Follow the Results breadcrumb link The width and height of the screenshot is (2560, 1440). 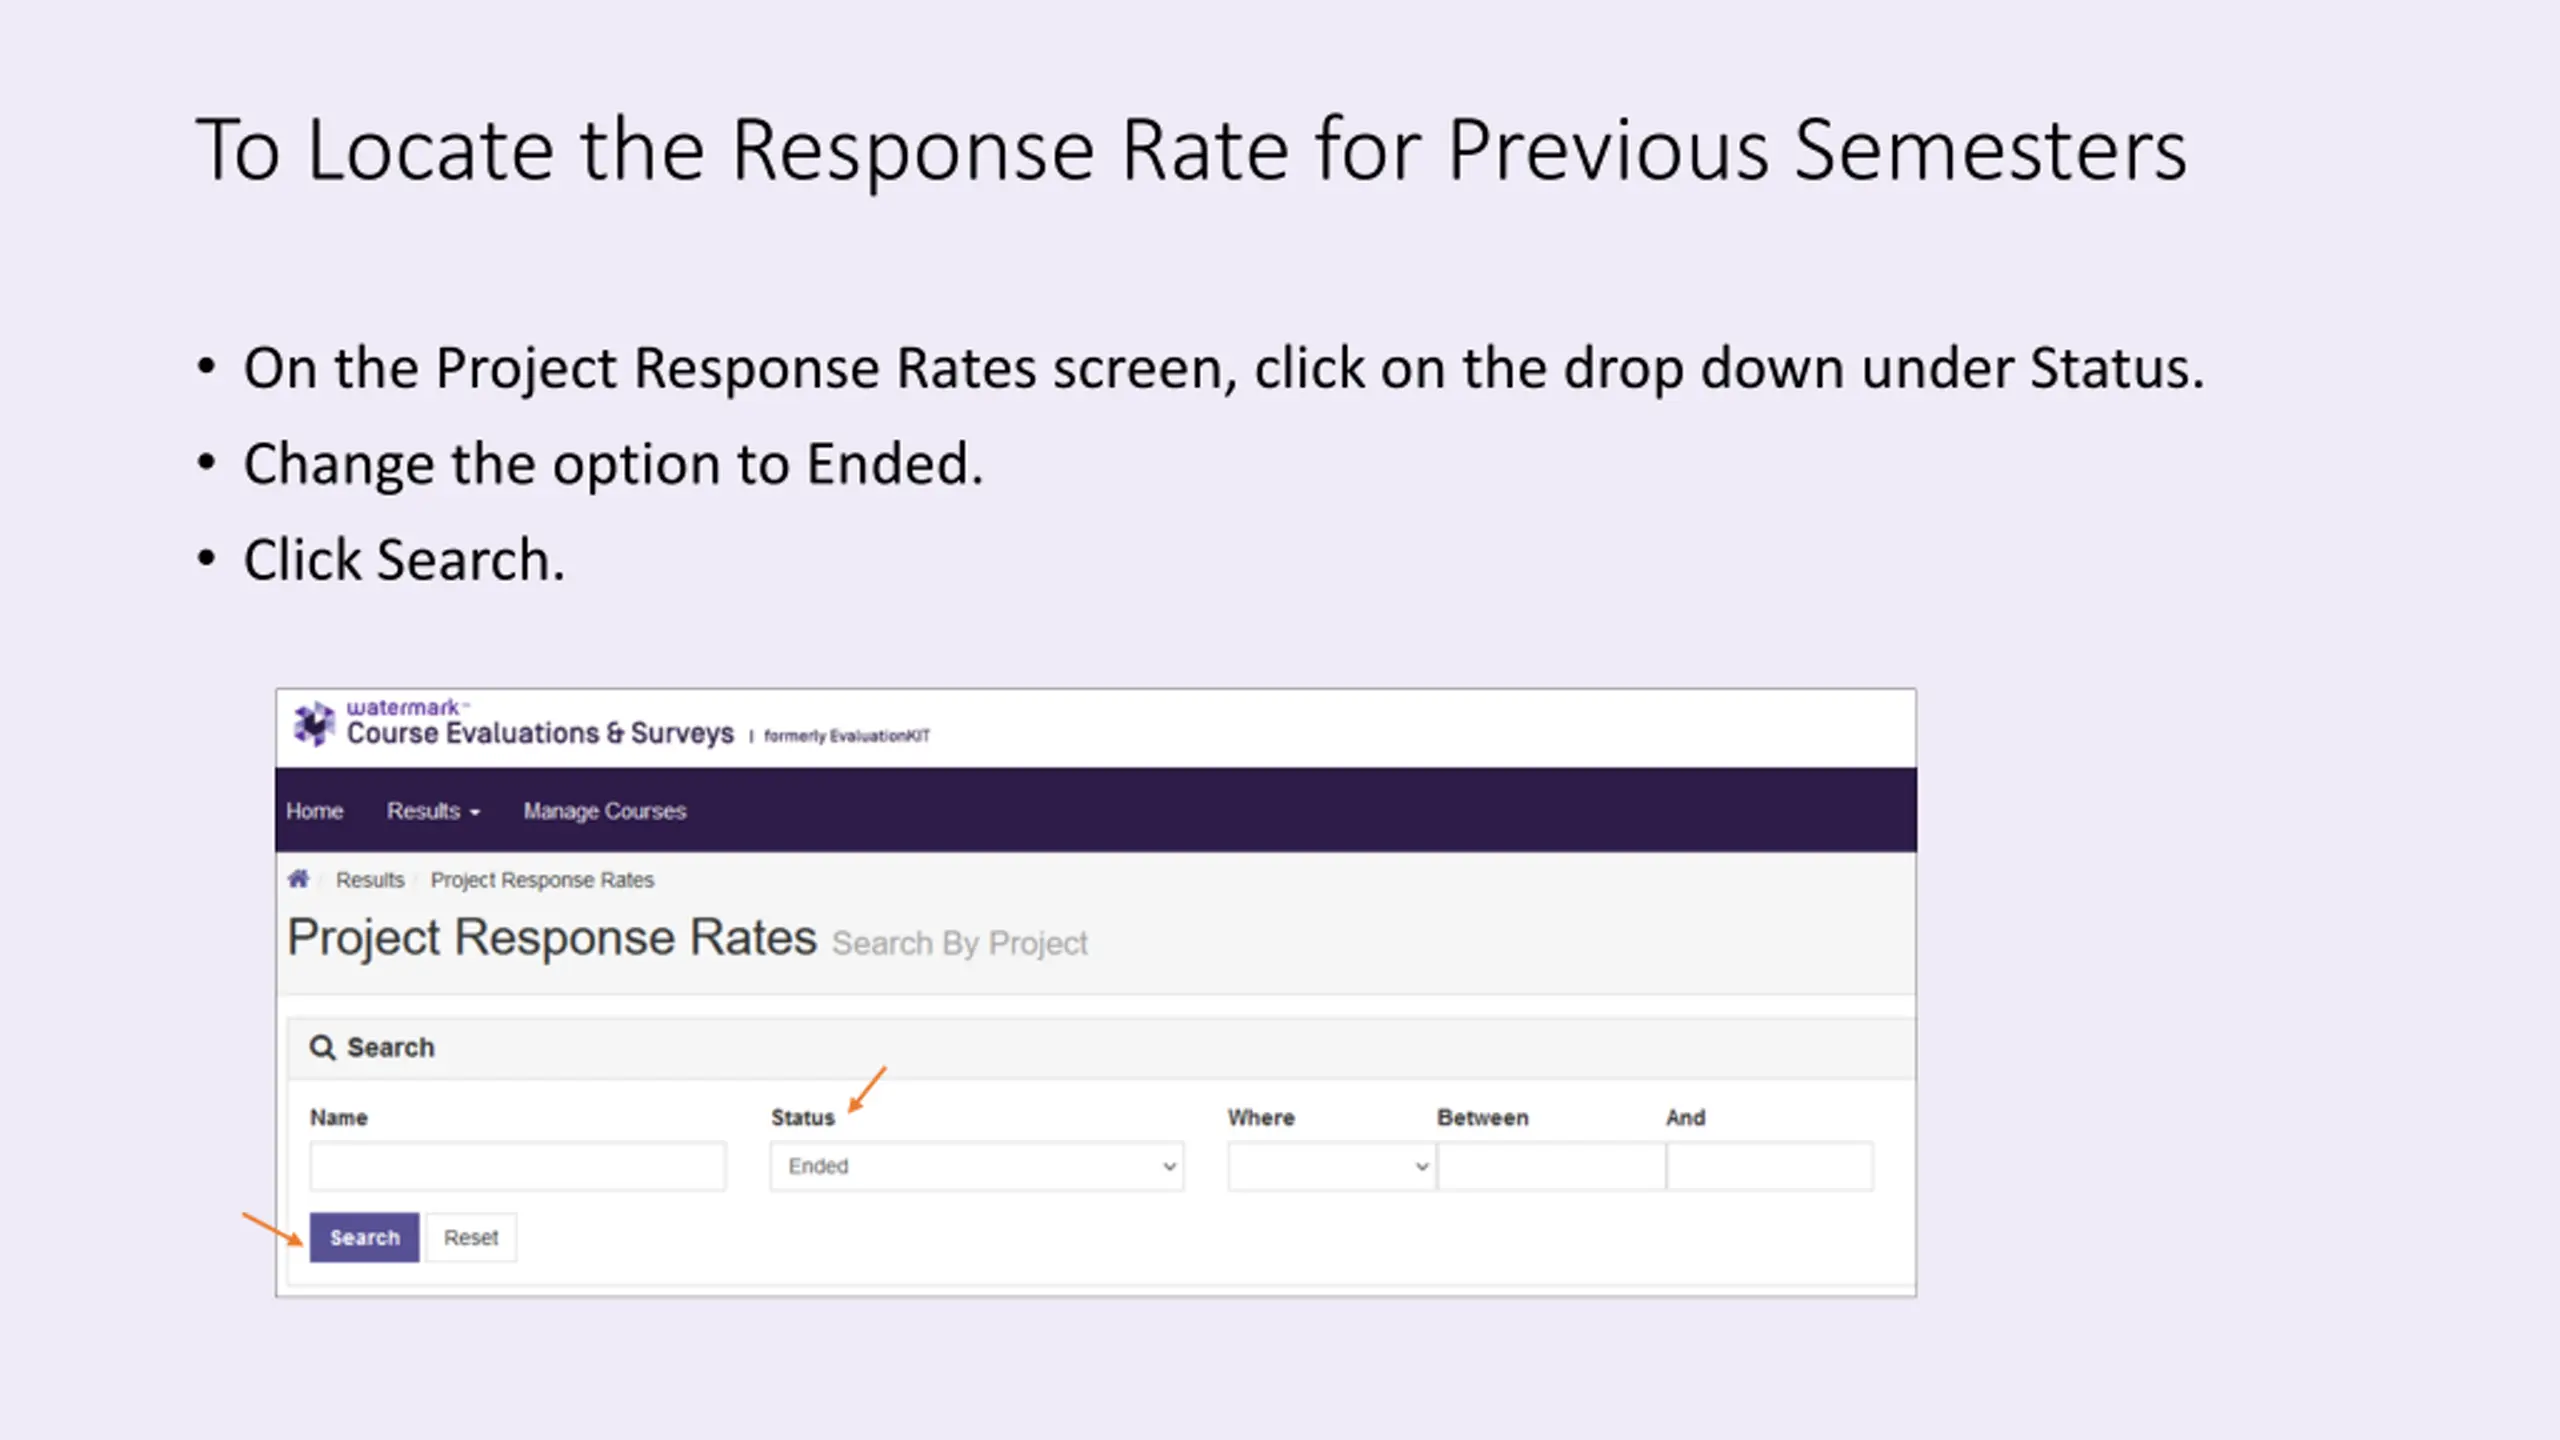370,880
